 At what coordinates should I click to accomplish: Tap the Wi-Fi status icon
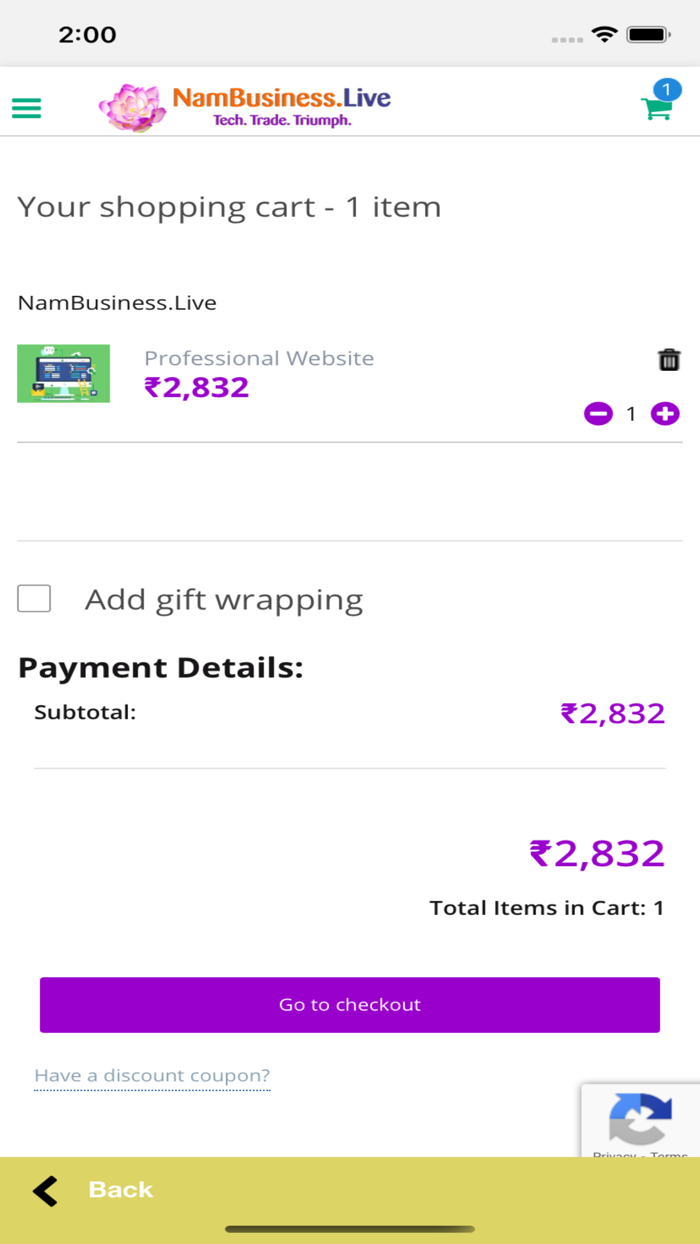tap(604, 34)
